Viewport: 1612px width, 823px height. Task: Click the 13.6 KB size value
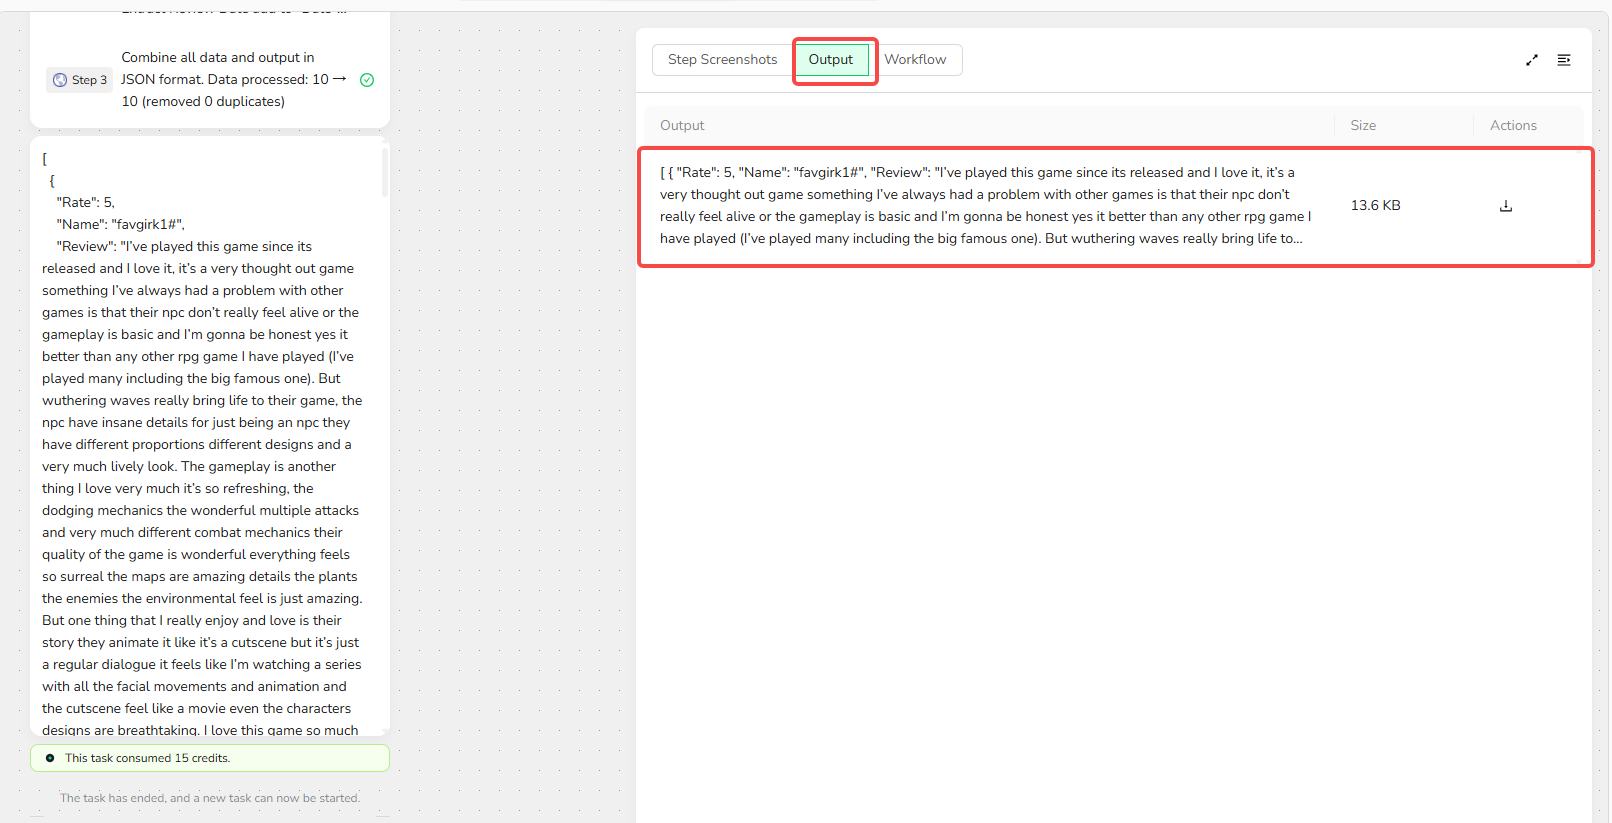(1375, 206)
